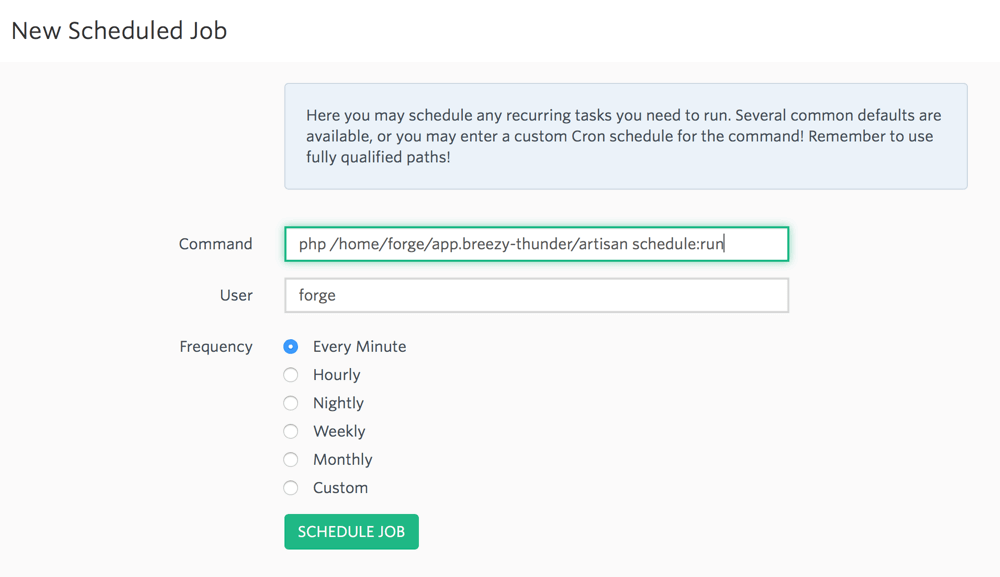This screenshot has height=577, width=1000.
Task: Click the New Scheduled Job page heading
Action: 118,31
